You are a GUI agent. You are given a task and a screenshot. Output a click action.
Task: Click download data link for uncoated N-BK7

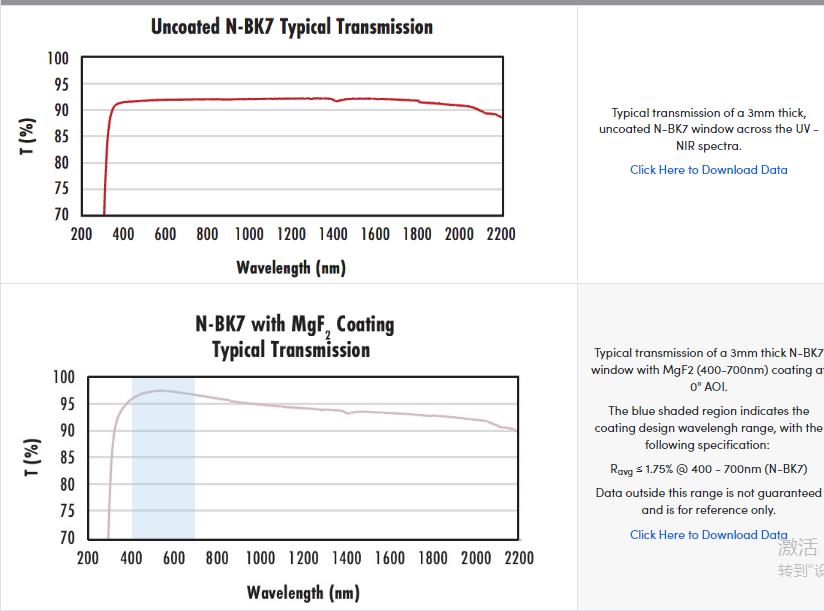[708, 170]
